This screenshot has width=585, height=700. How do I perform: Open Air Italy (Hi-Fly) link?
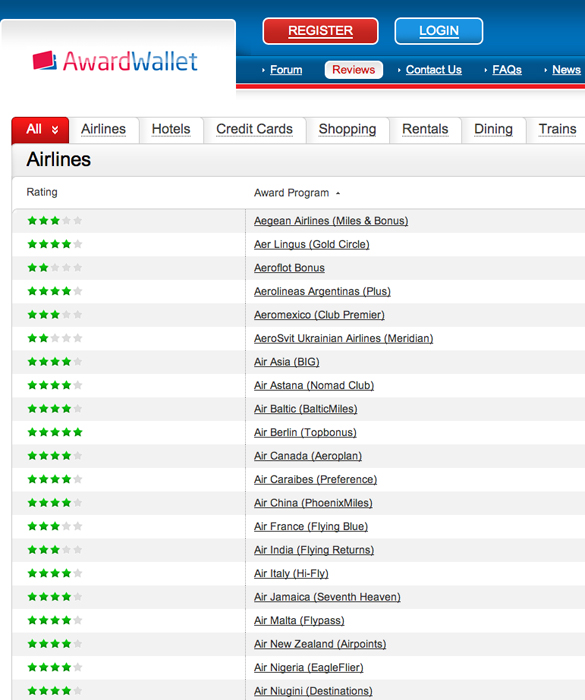tap(291, 573)
